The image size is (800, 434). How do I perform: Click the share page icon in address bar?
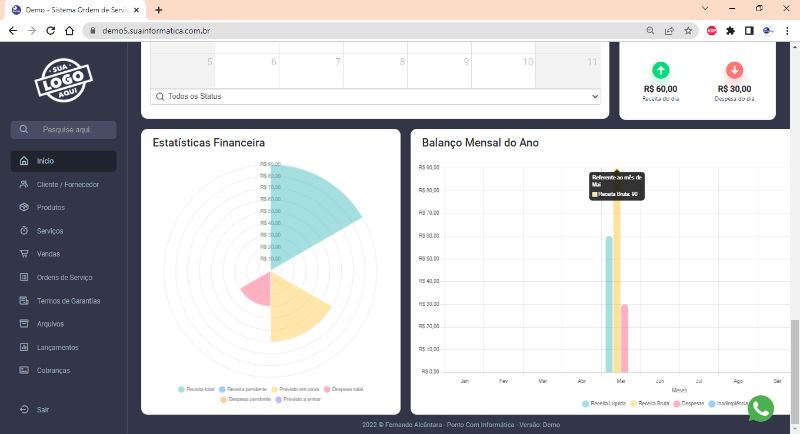tap(669, 30)
